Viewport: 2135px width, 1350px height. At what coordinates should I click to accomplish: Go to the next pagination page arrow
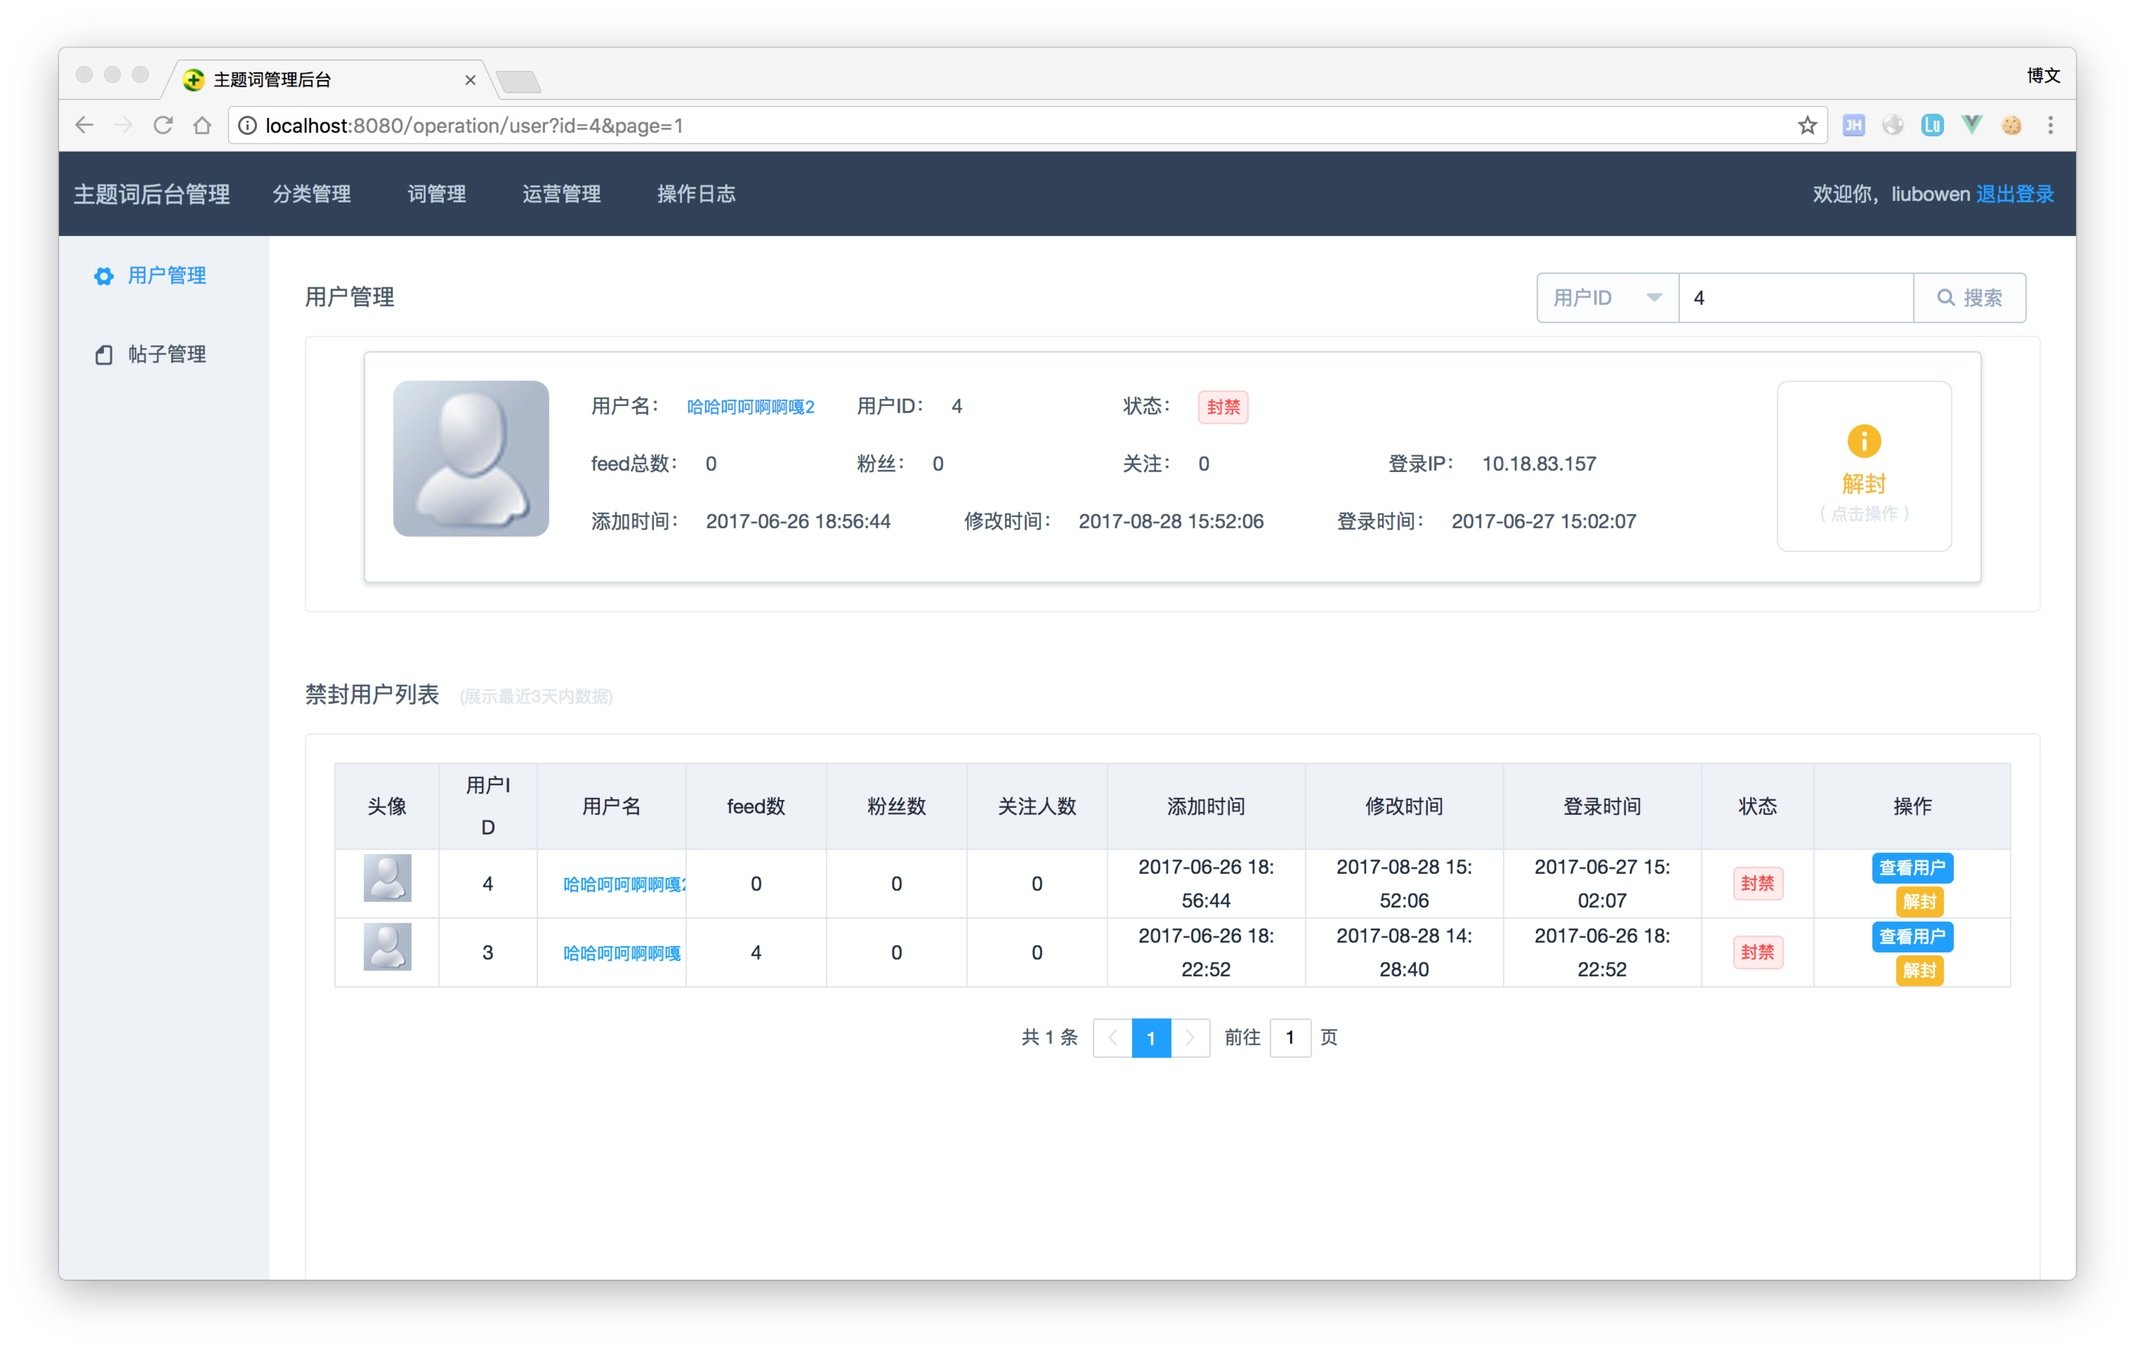(x=1190, y=1038)
